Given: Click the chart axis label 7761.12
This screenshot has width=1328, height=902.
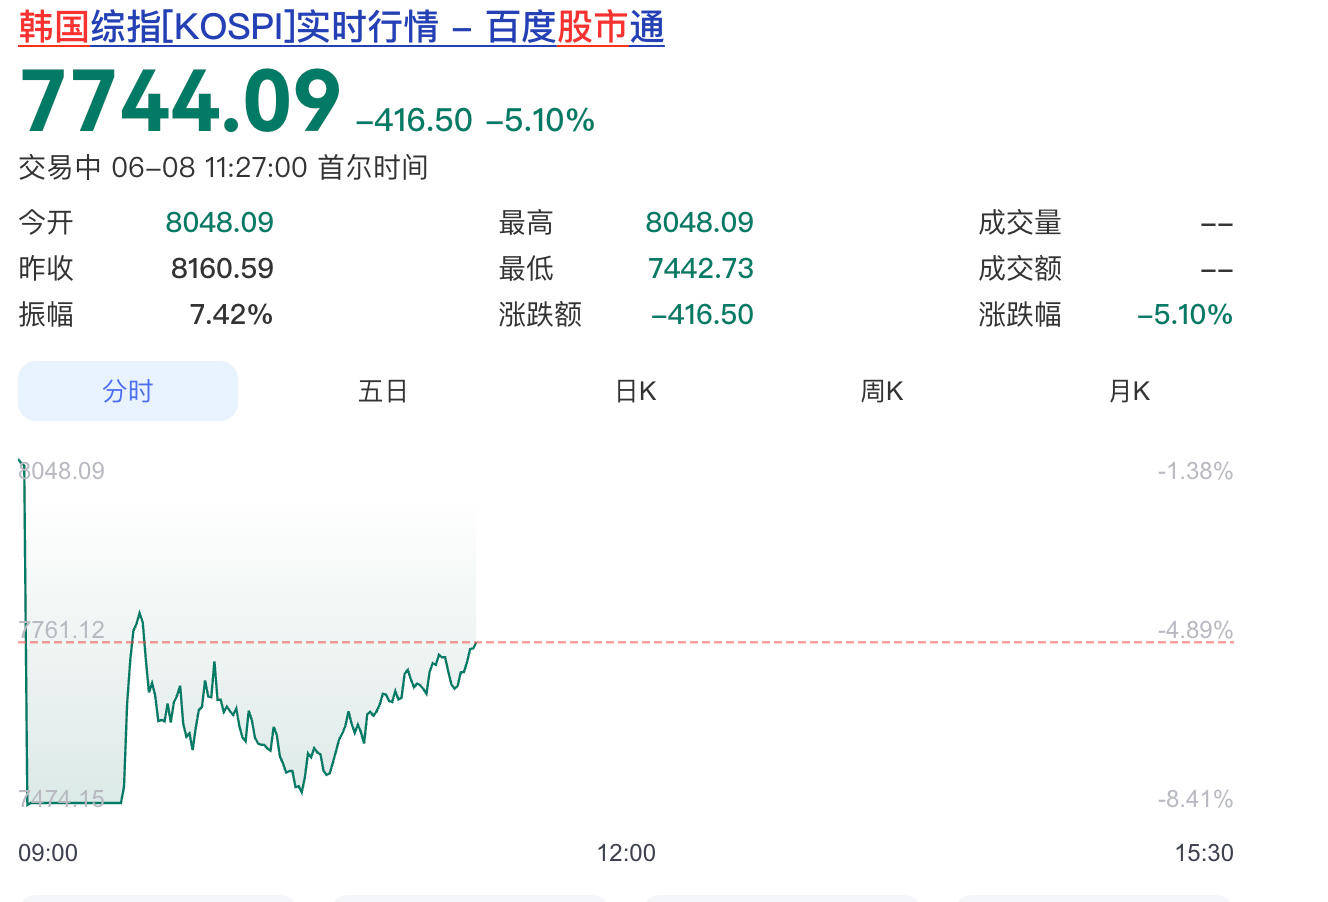Looking at the screenshot, I should [62, 629].
